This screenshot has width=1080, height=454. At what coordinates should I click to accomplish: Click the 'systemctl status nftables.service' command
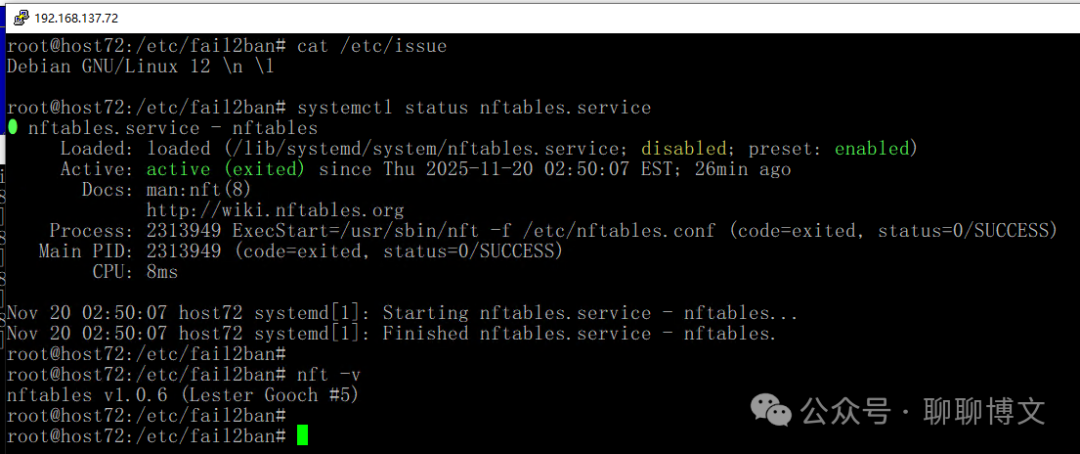click(x=474, y=107)
